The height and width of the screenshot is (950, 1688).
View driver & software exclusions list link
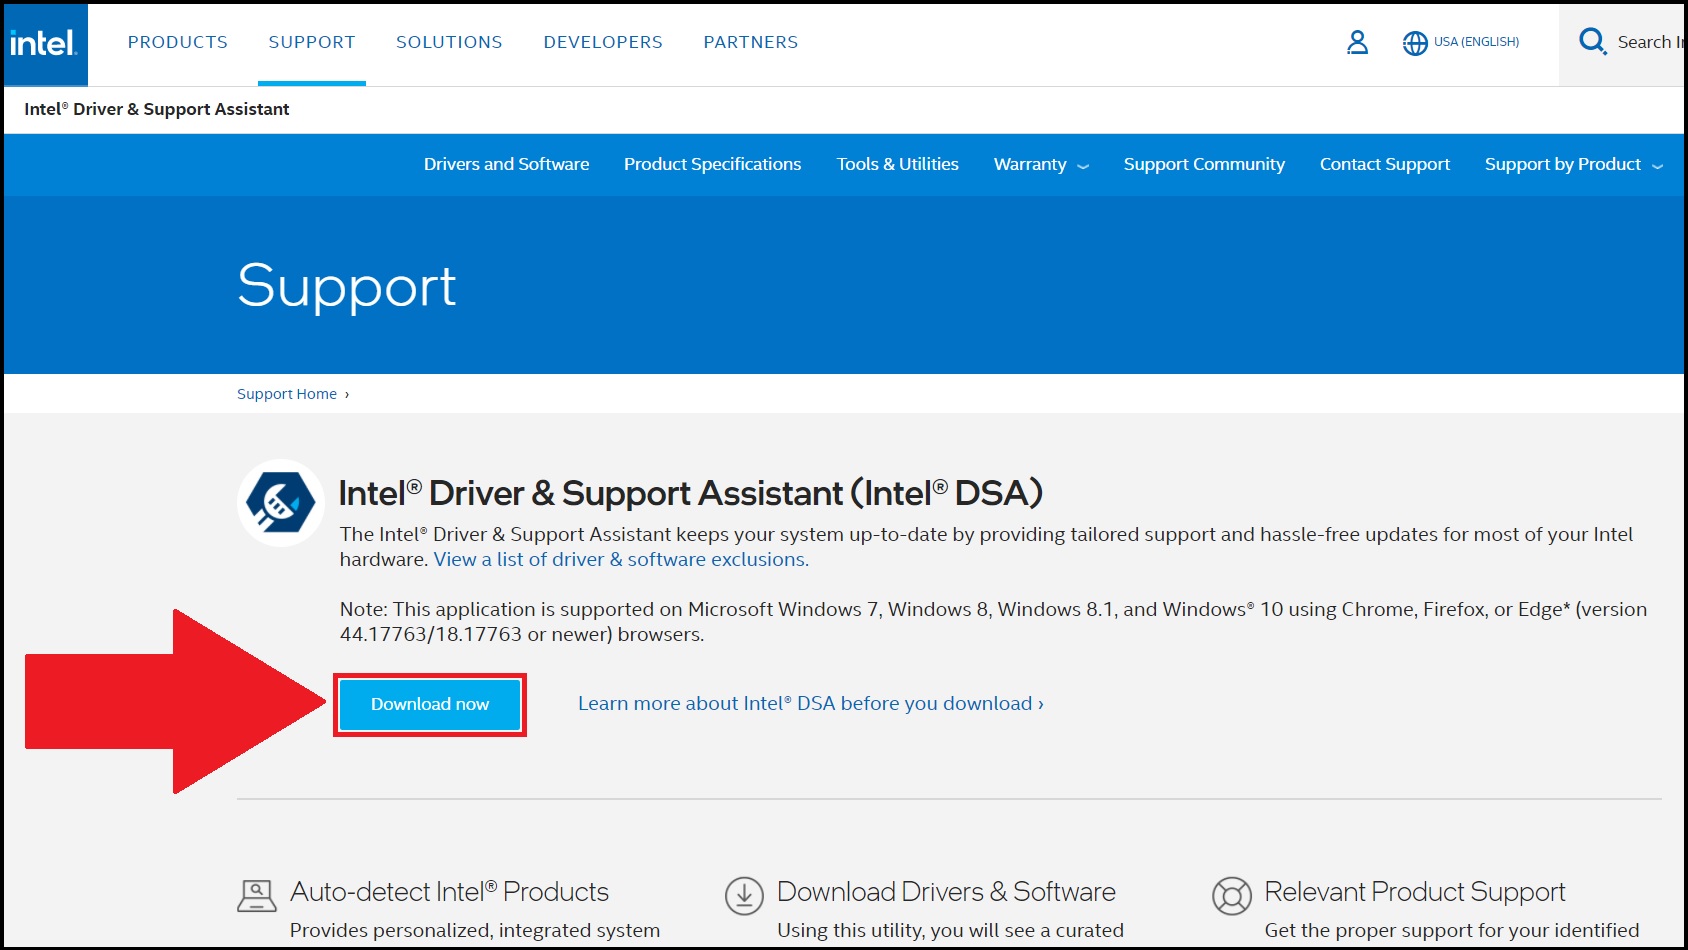tap(621, 560)
